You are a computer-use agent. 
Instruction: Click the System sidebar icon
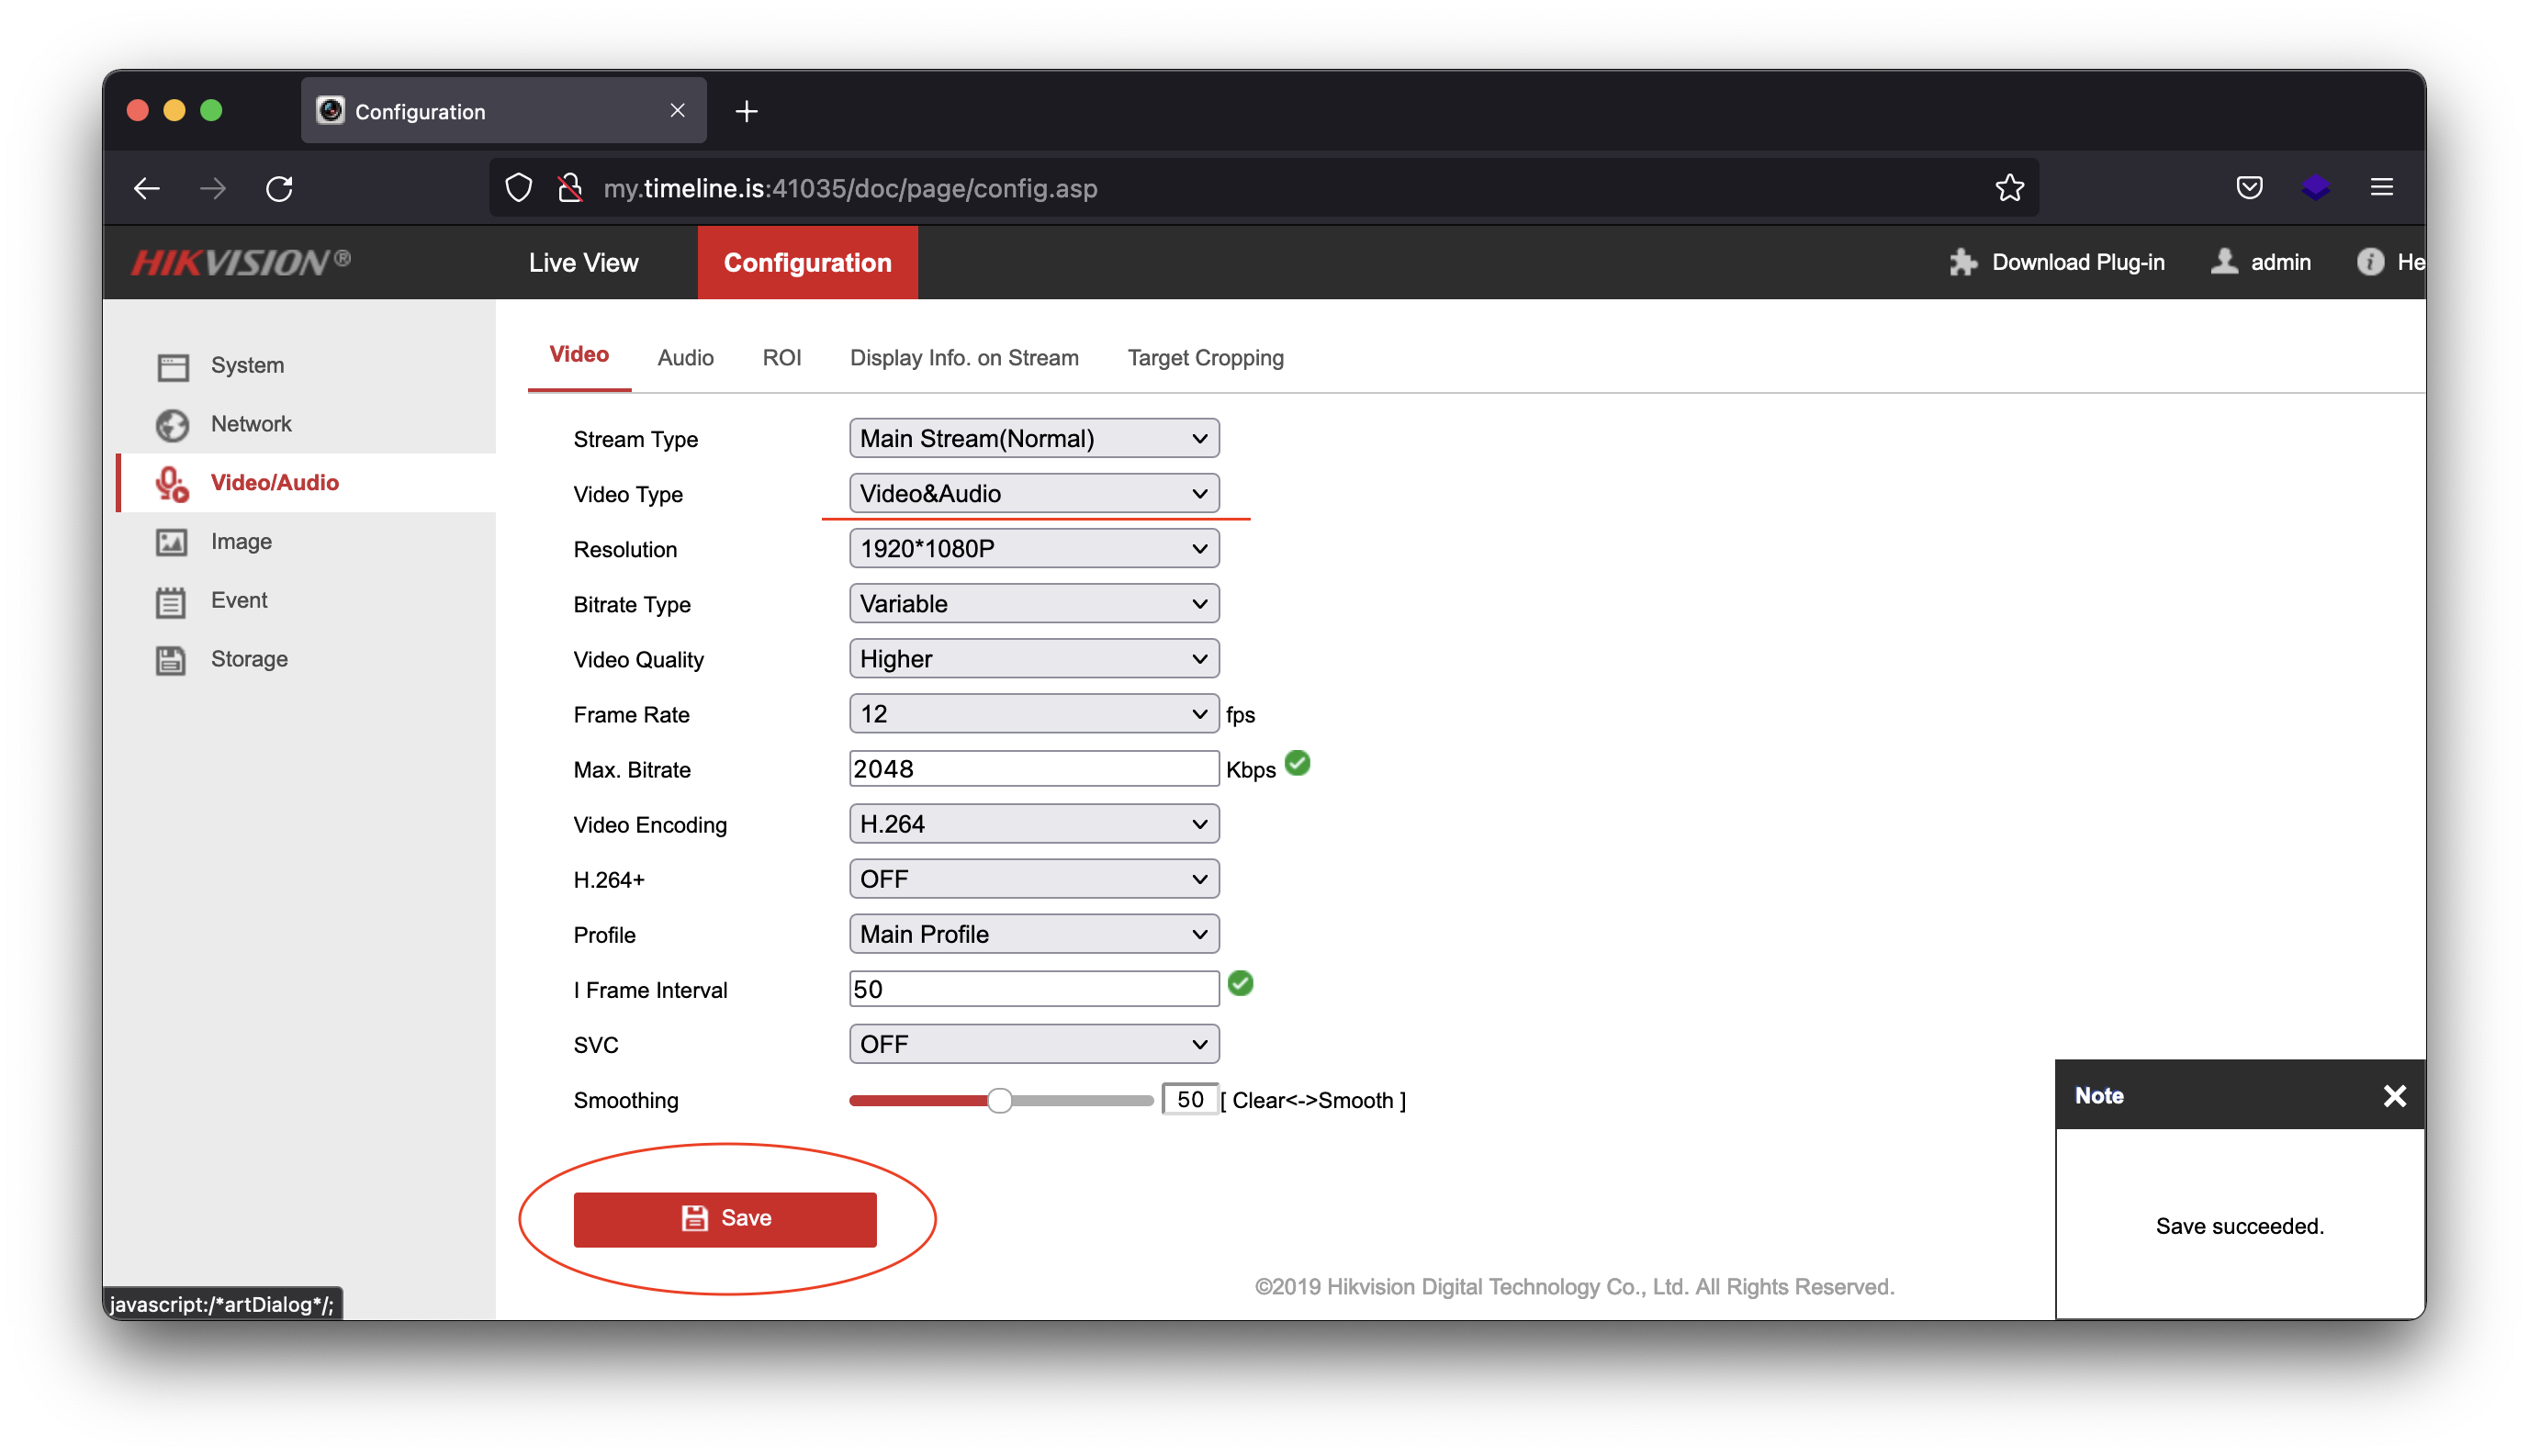[x=172, y=366]
